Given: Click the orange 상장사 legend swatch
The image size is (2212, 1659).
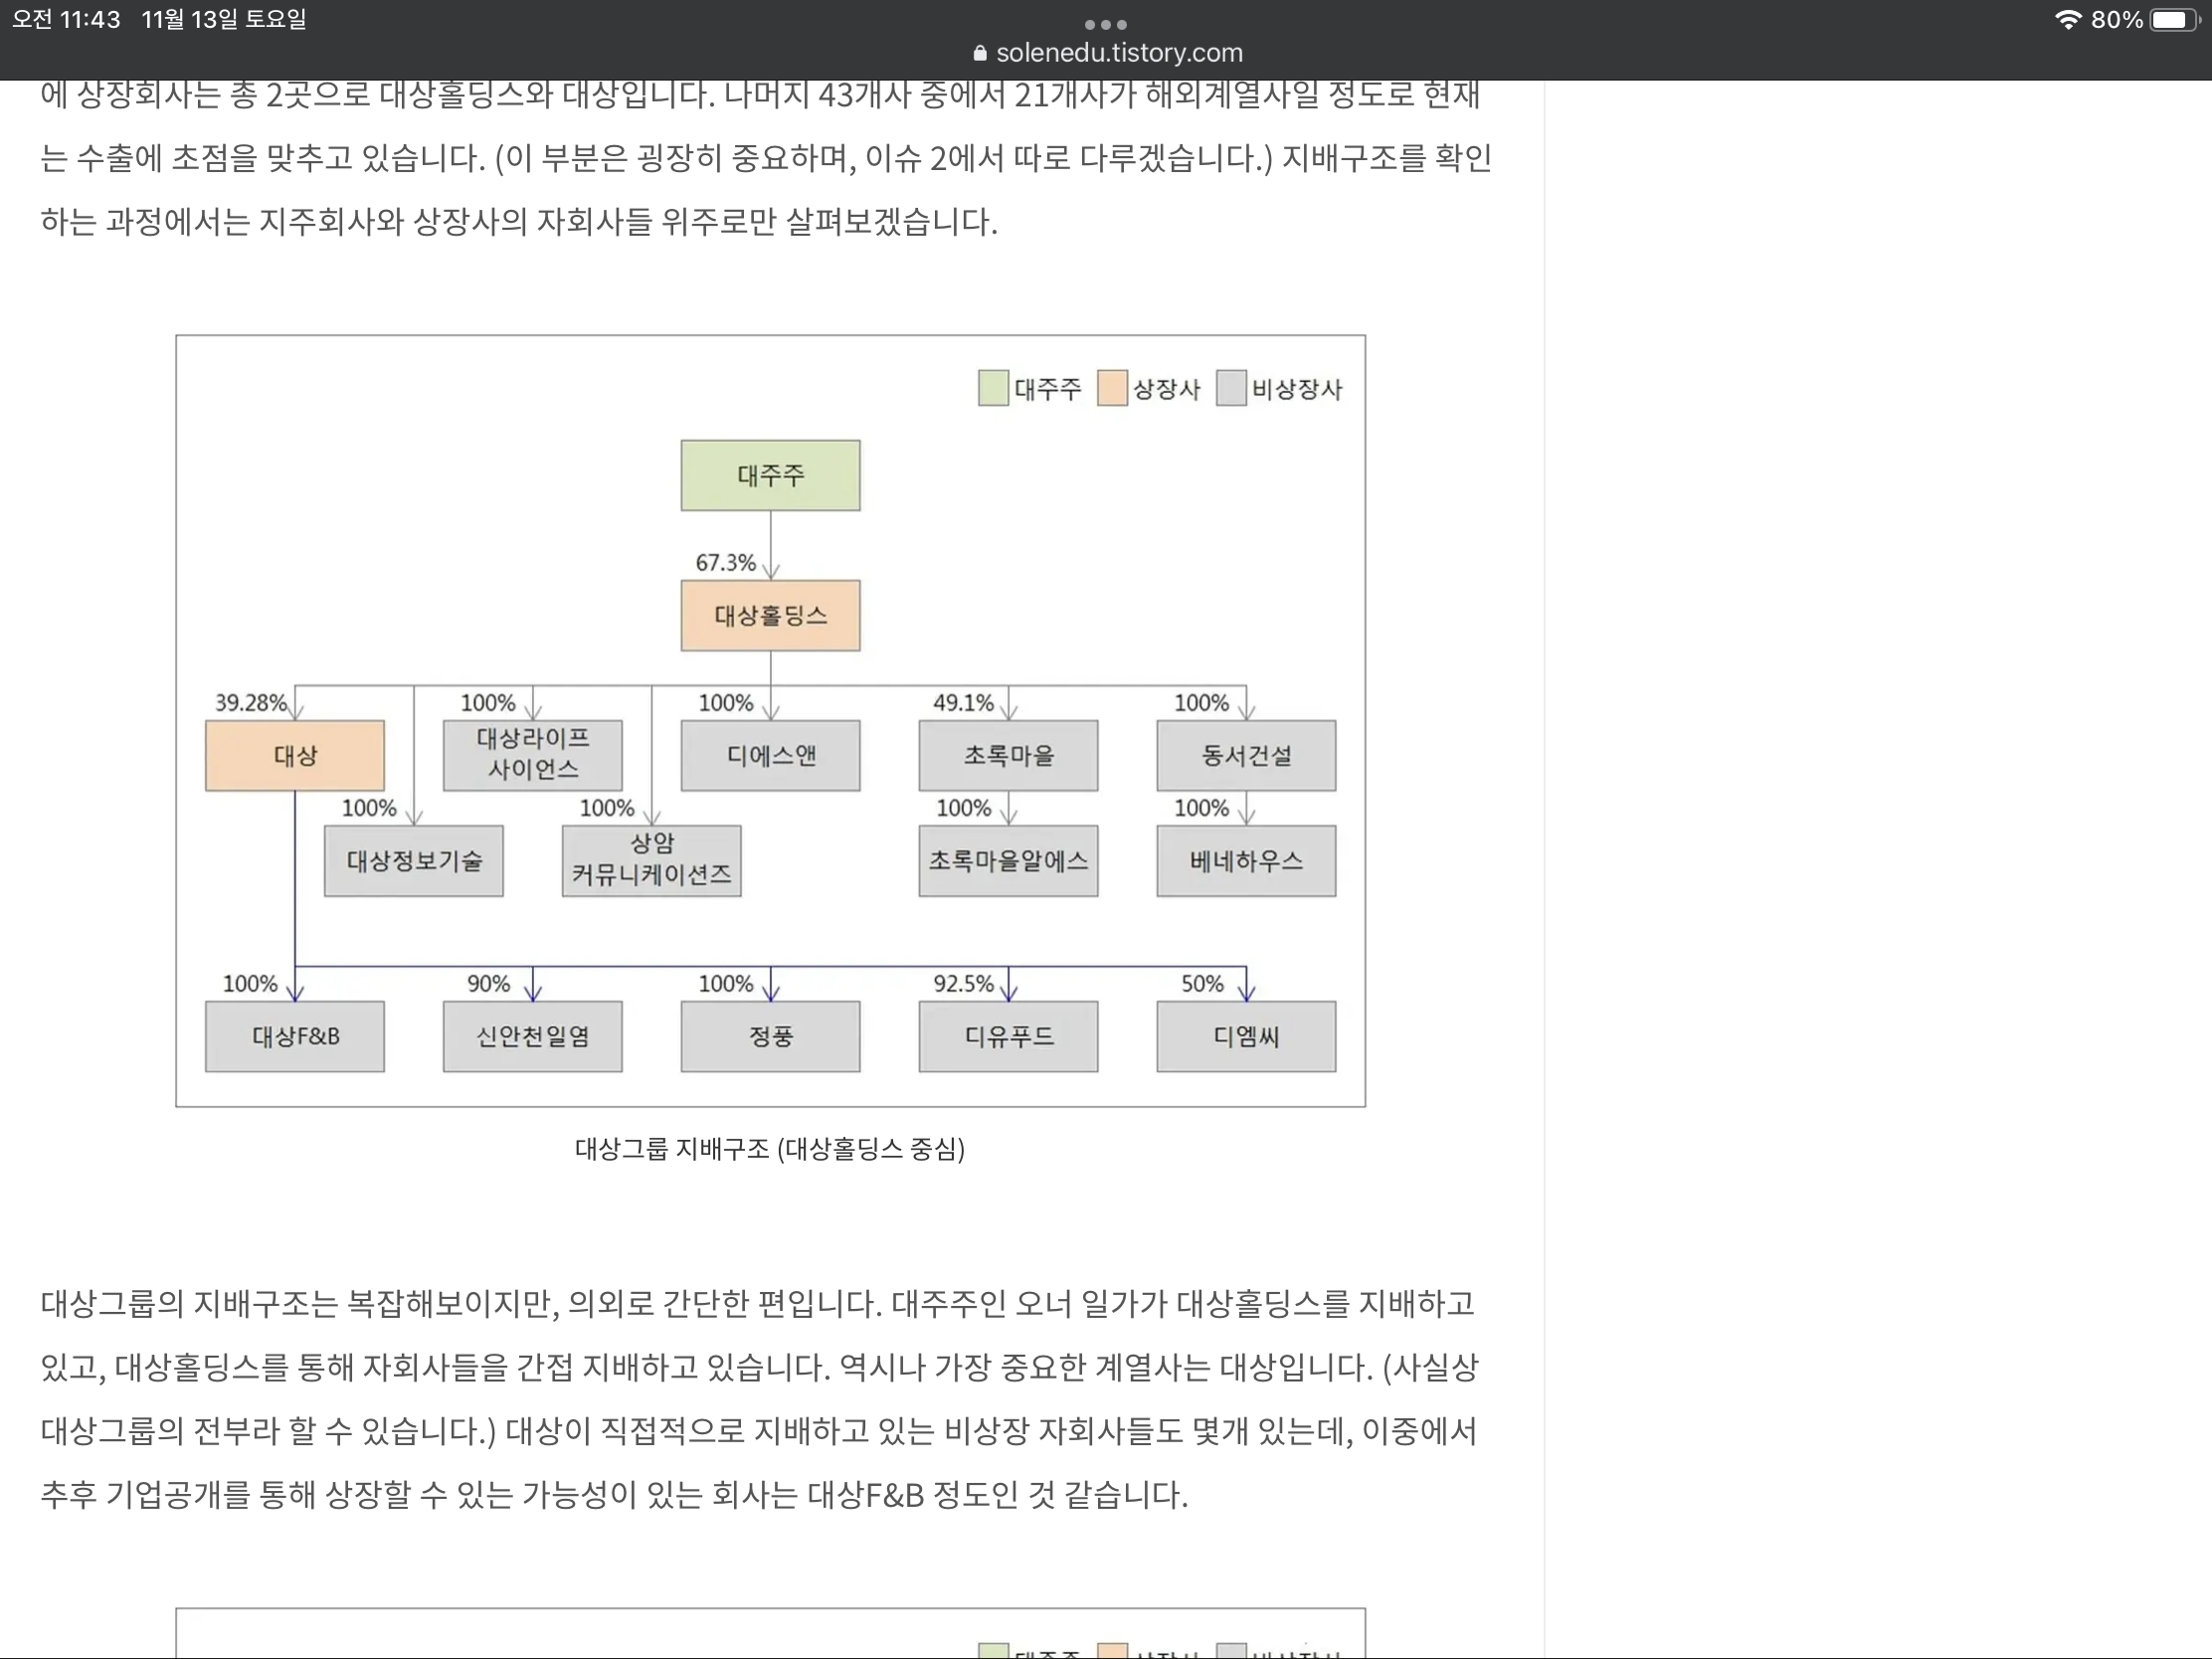Looking at the screenshot, I should [1112, 388].
